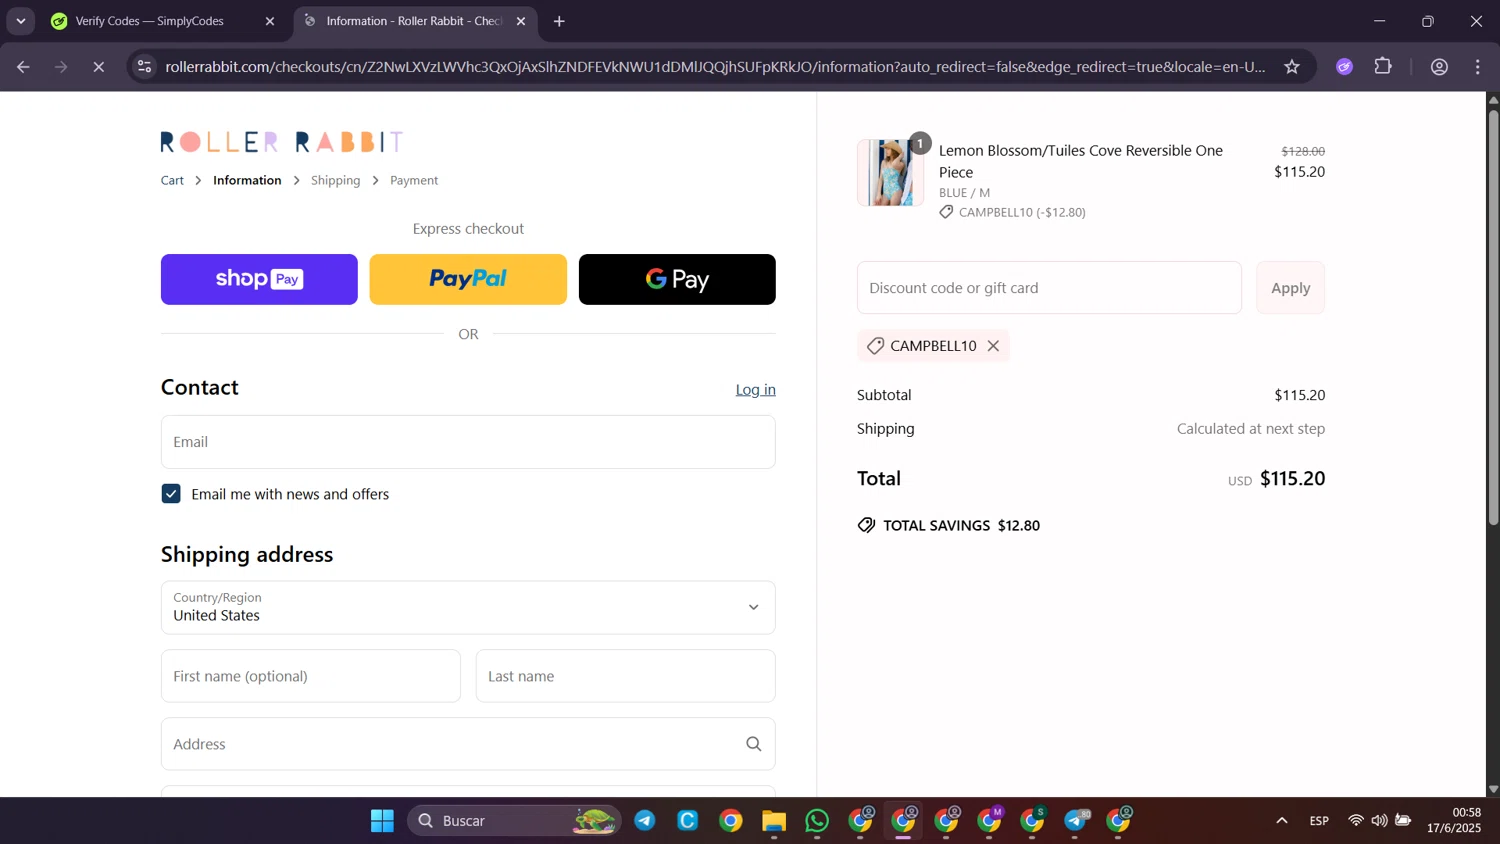Click the product title Lemon Blossom/Tuiles Cove
The width and height of the screenshot is (1500, 844).
[x=1081, y=161]
